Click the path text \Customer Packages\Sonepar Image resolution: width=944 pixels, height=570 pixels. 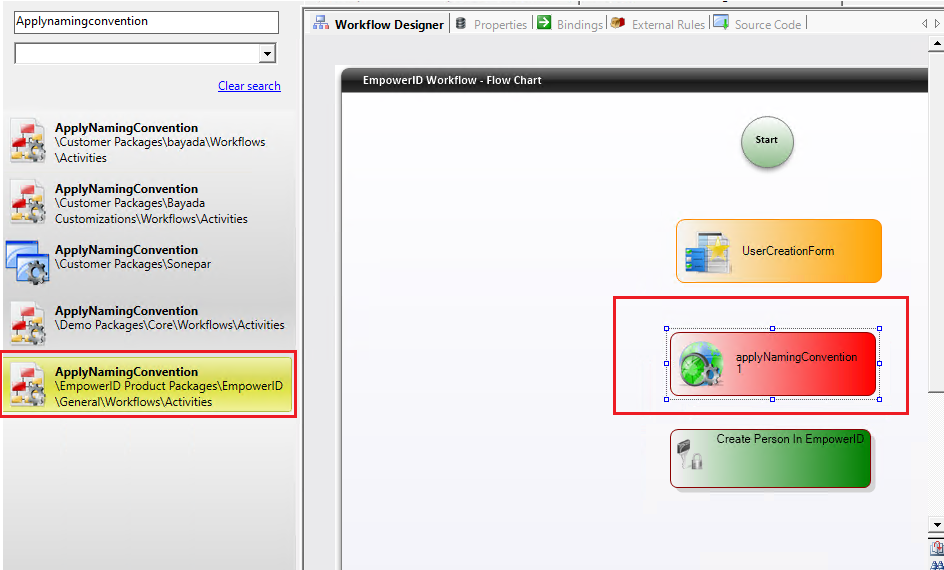pos(133,264)
